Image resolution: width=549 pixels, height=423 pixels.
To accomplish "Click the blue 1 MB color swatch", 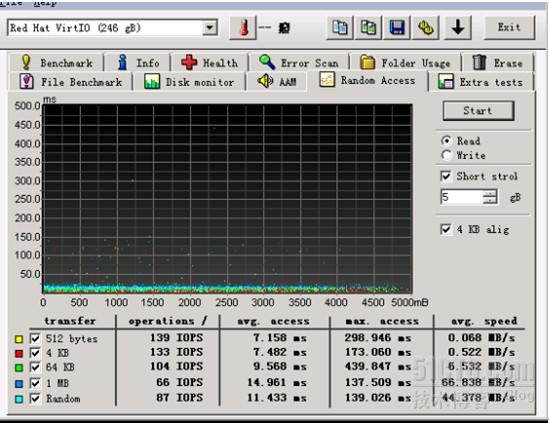I will 19,383.
